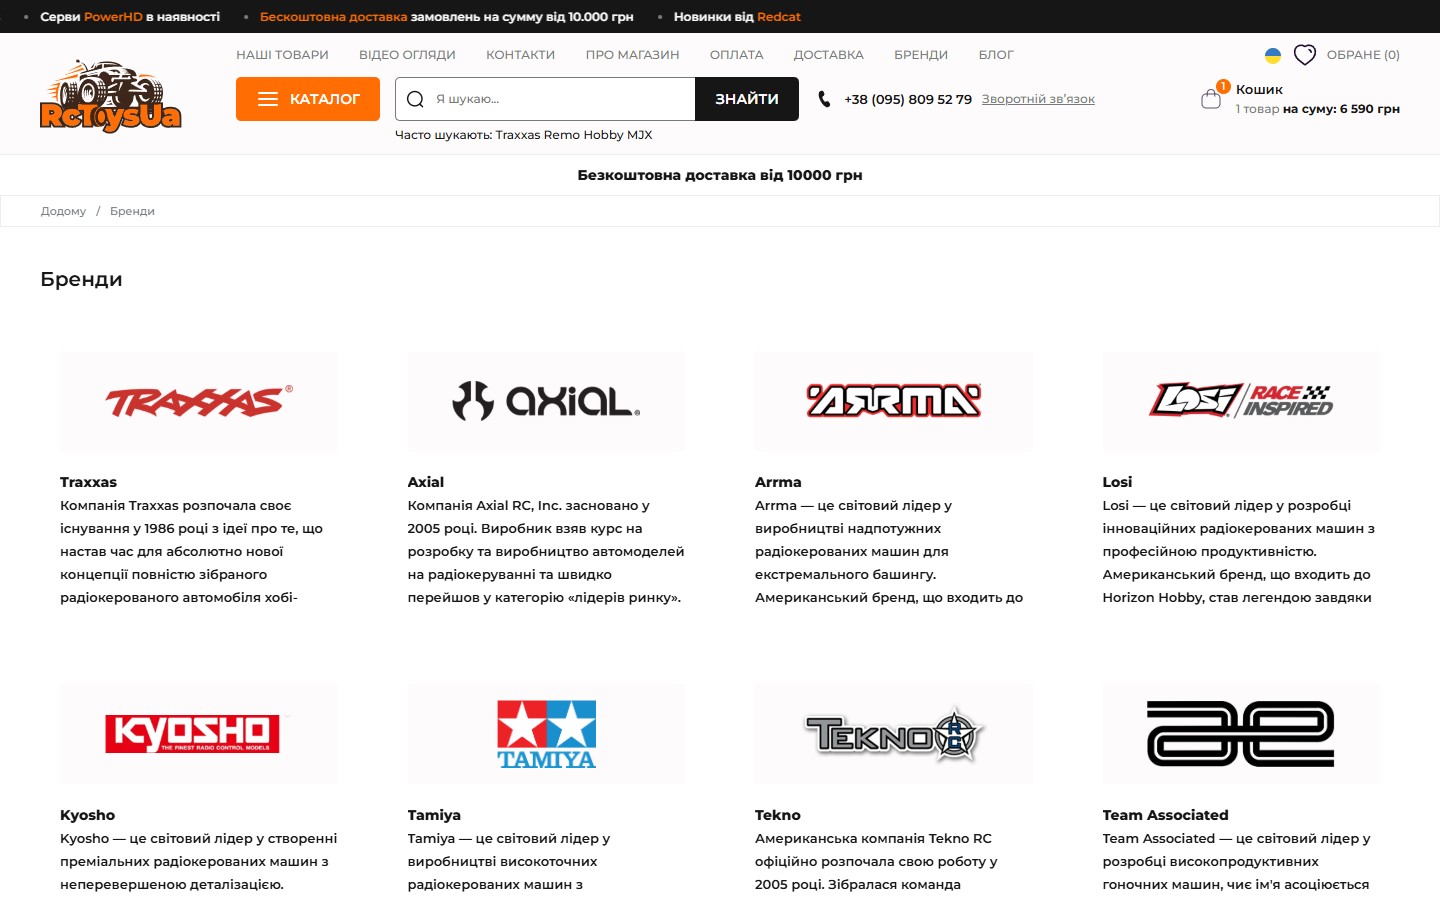Click the Додому breadcrumb link
The height and width of the screenshot is (900, 1440).
tap(63, 211)
